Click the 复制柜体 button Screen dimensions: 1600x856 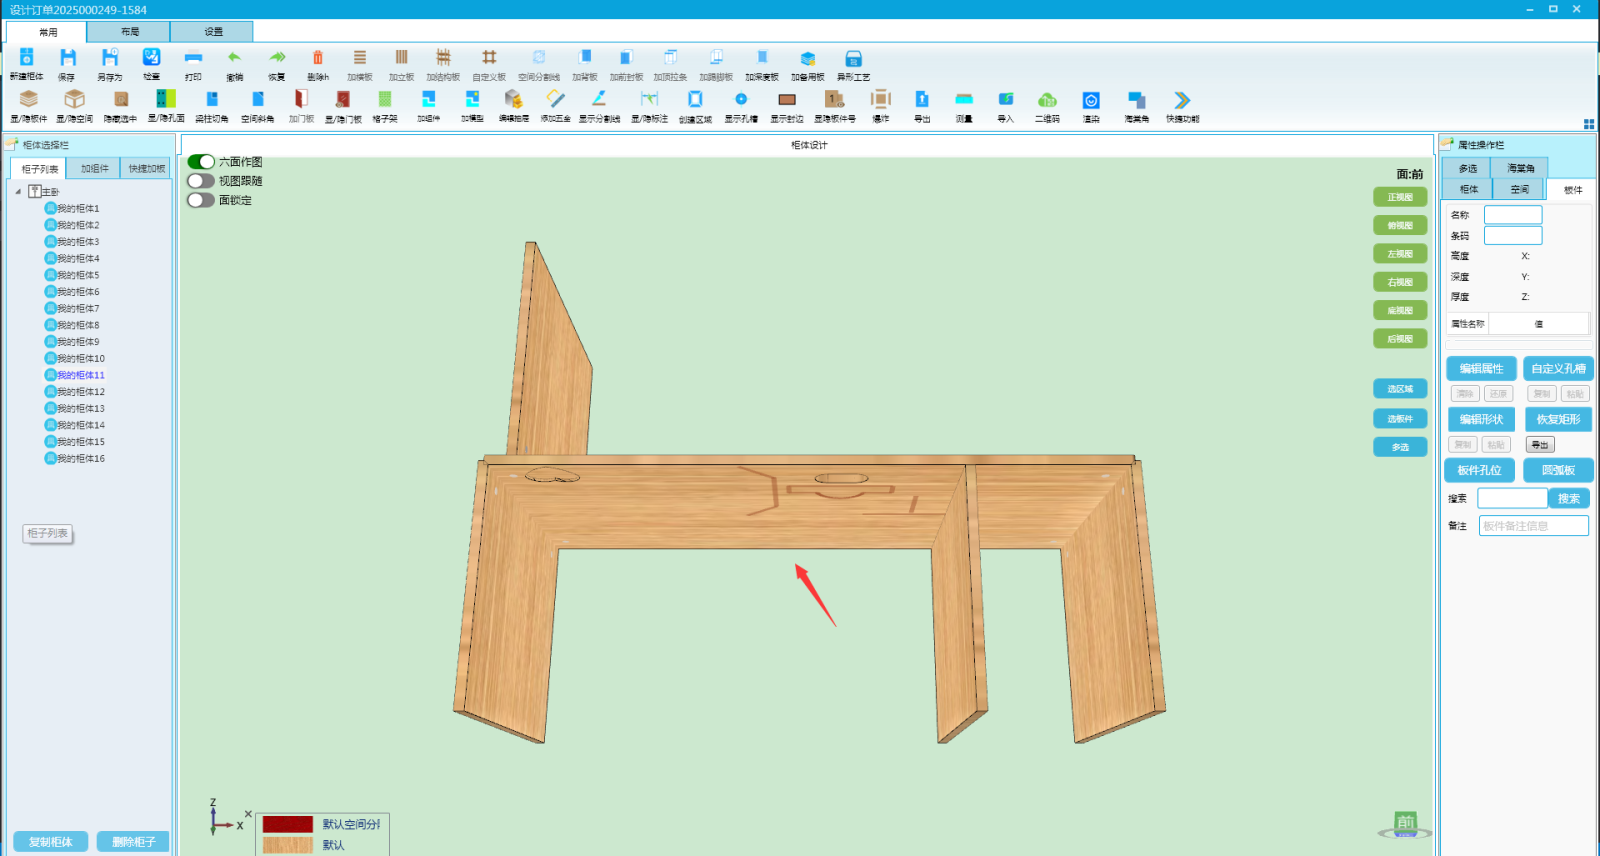pos(50,842)
